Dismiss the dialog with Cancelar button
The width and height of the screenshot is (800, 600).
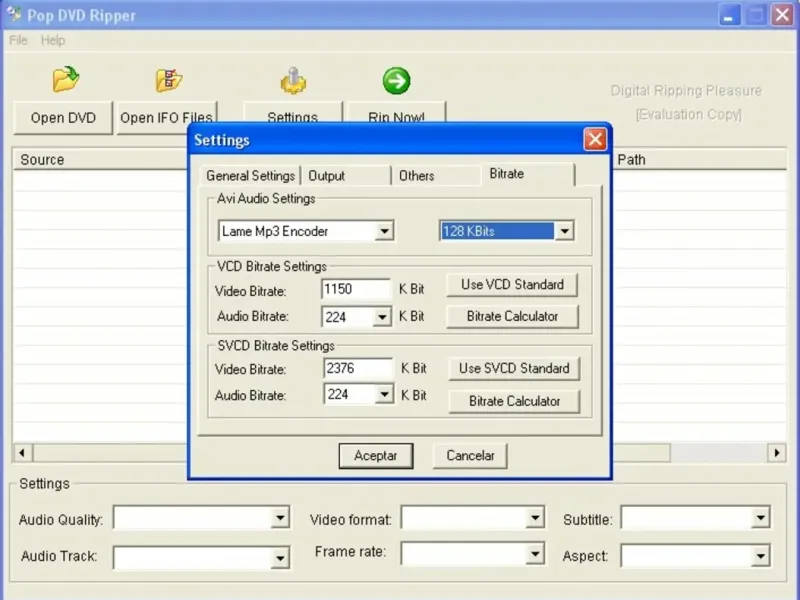coord(470,456)
